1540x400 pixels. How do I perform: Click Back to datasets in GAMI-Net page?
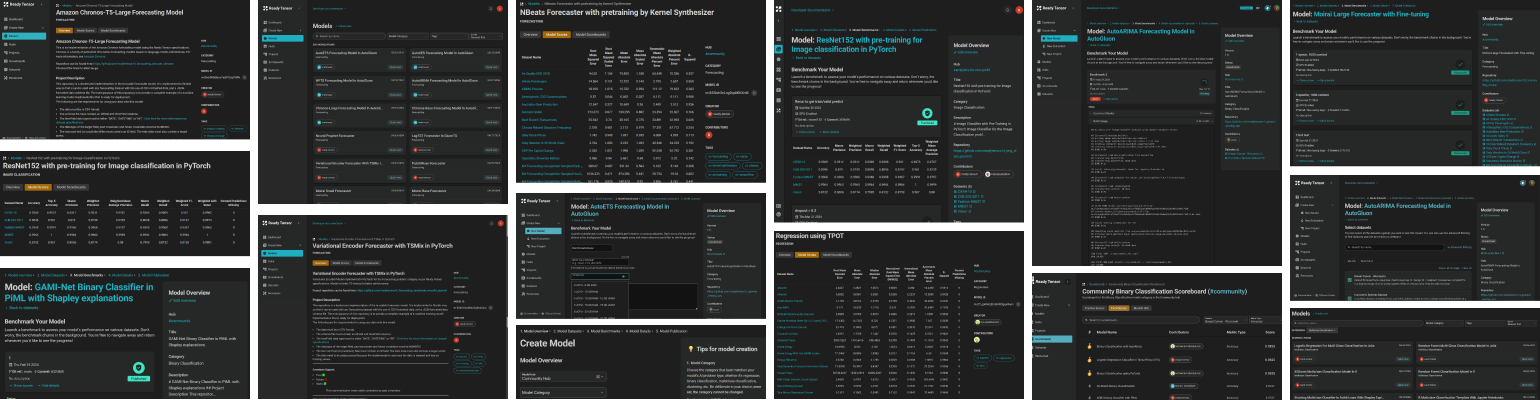coord(20,308)
